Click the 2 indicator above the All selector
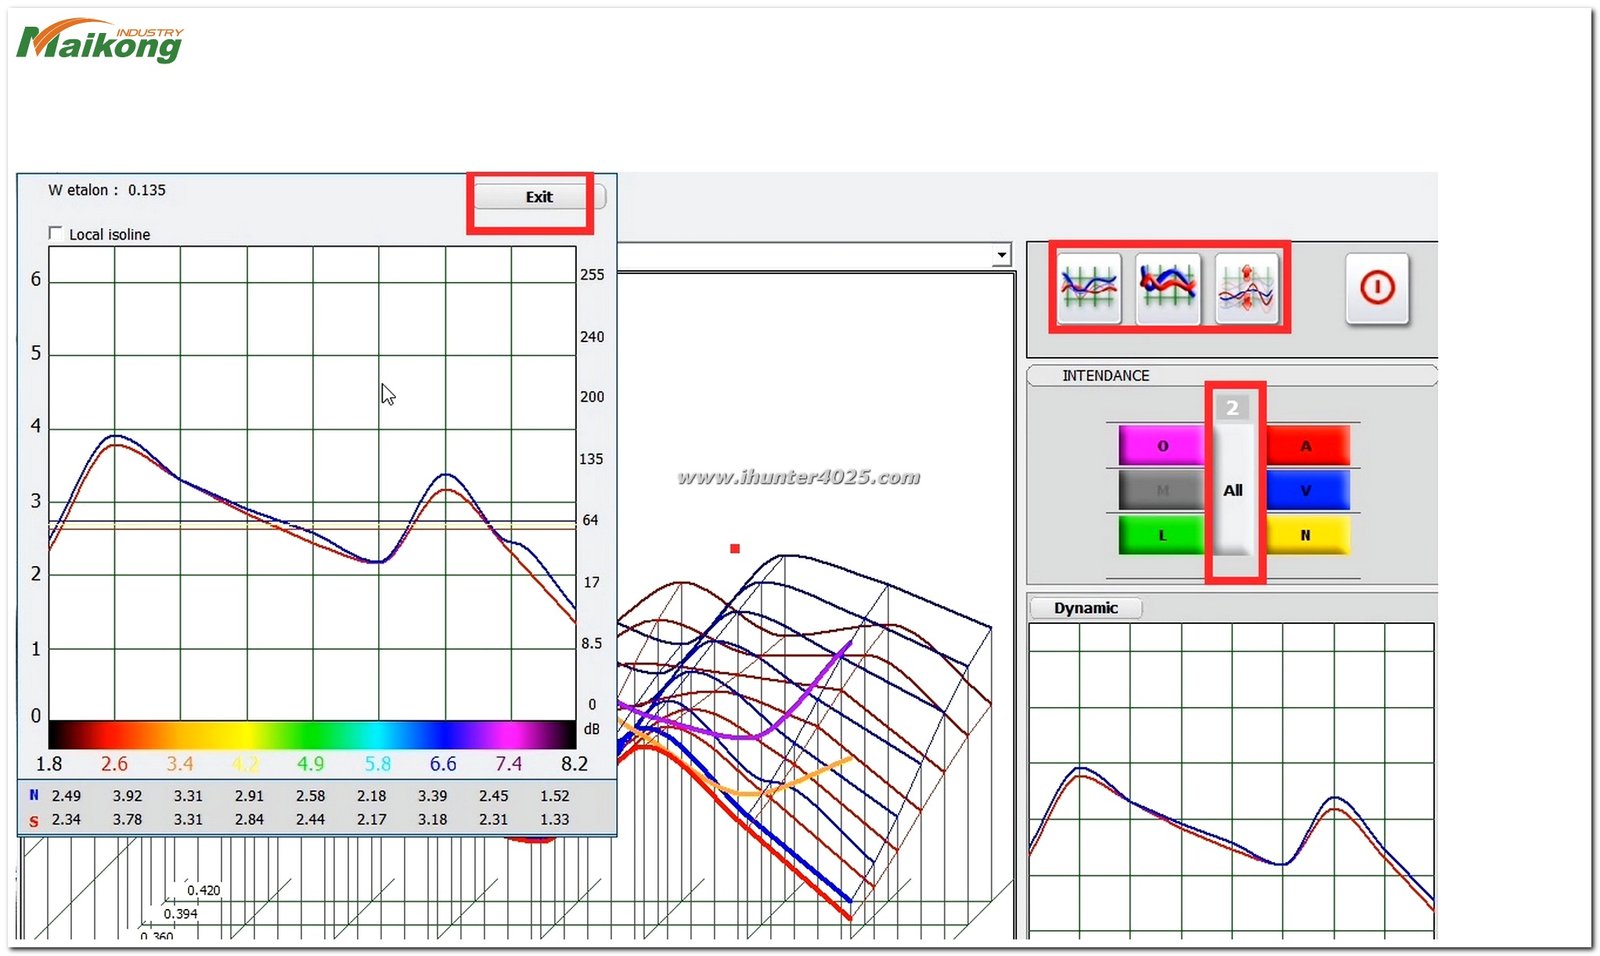 tap(1233, 407)
